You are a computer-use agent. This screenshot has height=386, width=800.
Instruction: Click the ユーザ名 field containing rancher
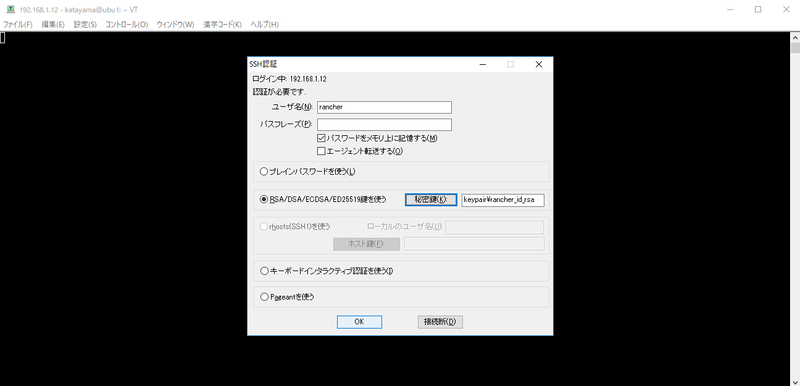pyautogui.click(x=384, y=107)
